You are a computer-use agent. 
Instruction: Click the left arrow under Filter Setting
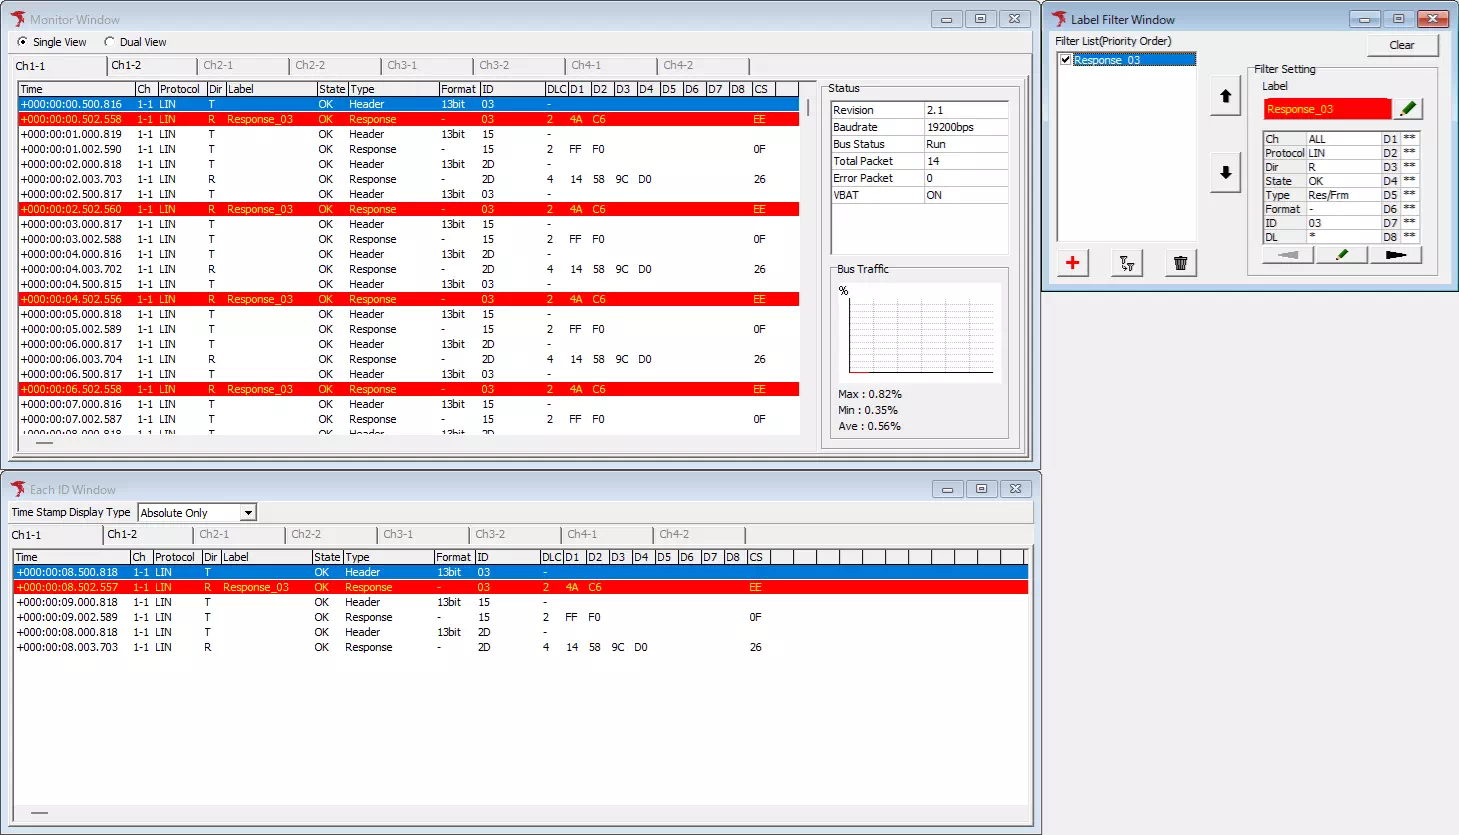1286,254
